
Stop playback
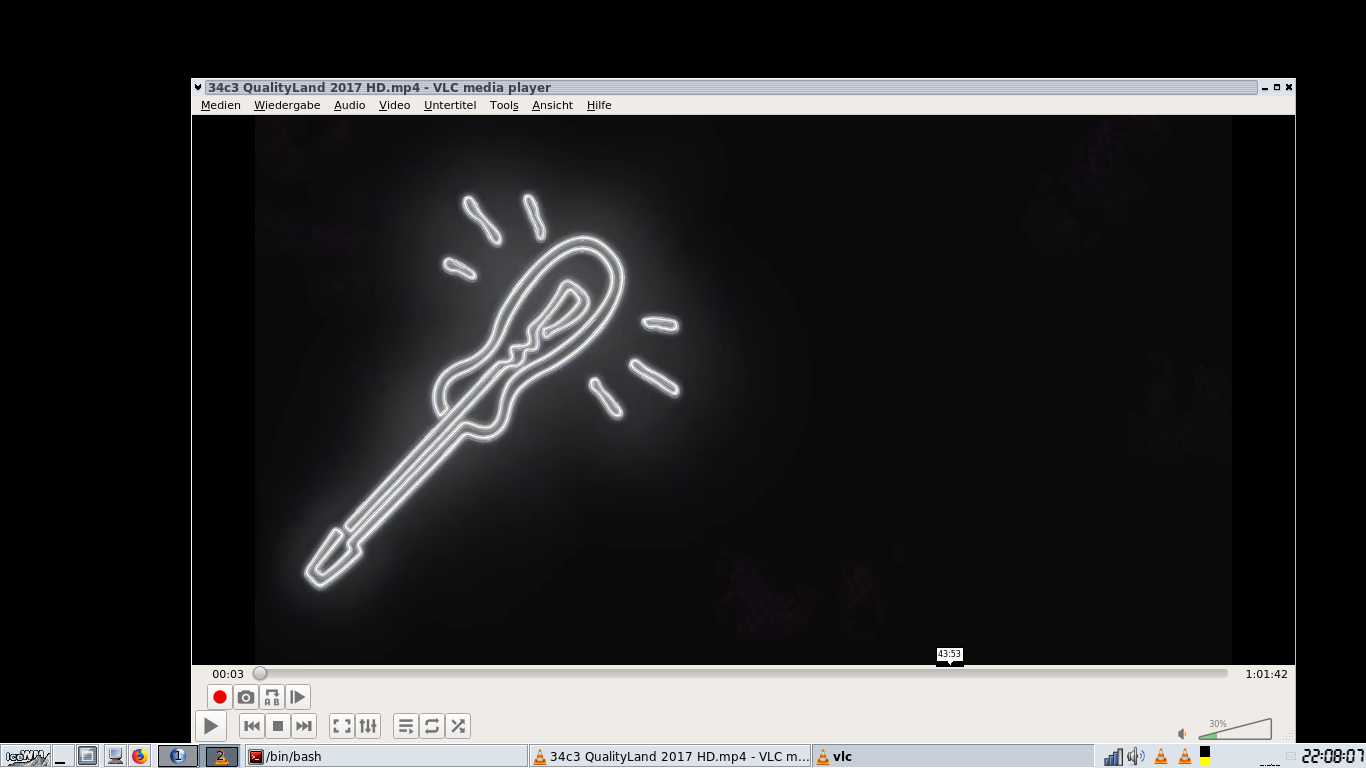pyautogui.click(x=278, y=726)
